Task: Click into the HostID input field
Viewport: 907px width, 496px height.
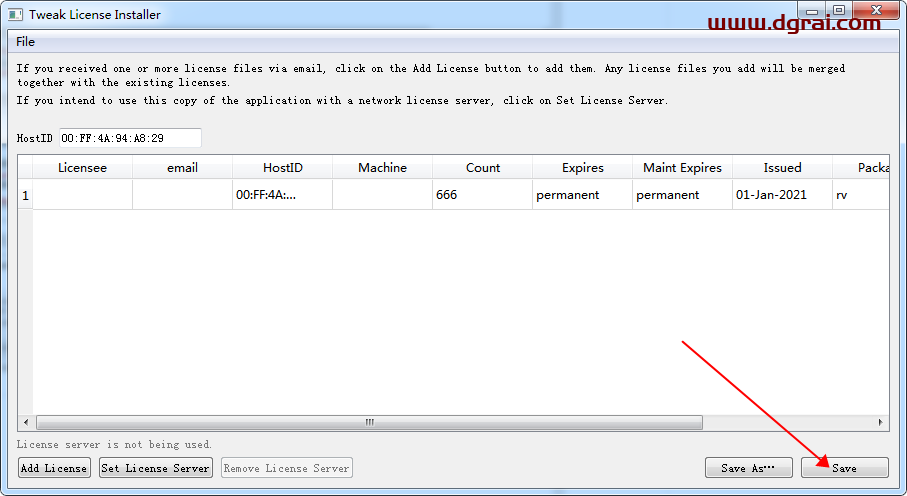Action: 129,138
